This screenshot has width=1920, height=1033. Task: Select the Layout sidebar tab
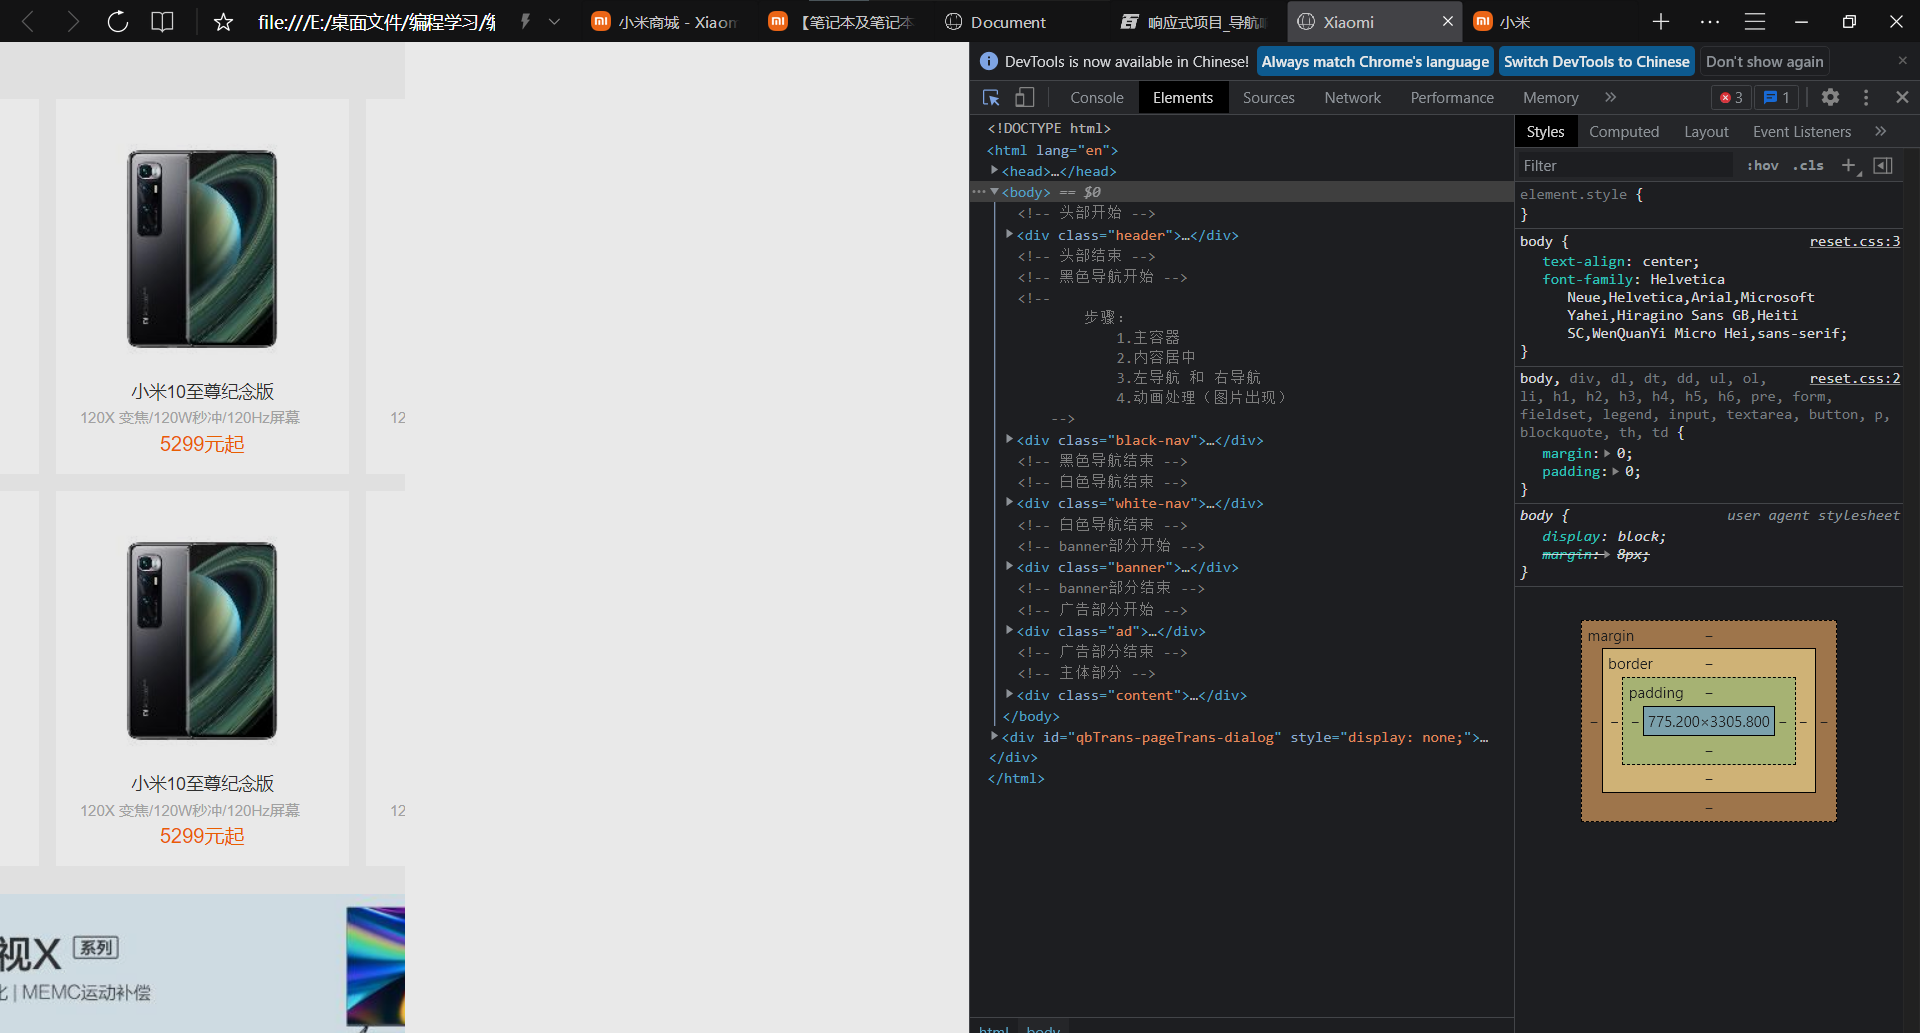(1706, 131)
